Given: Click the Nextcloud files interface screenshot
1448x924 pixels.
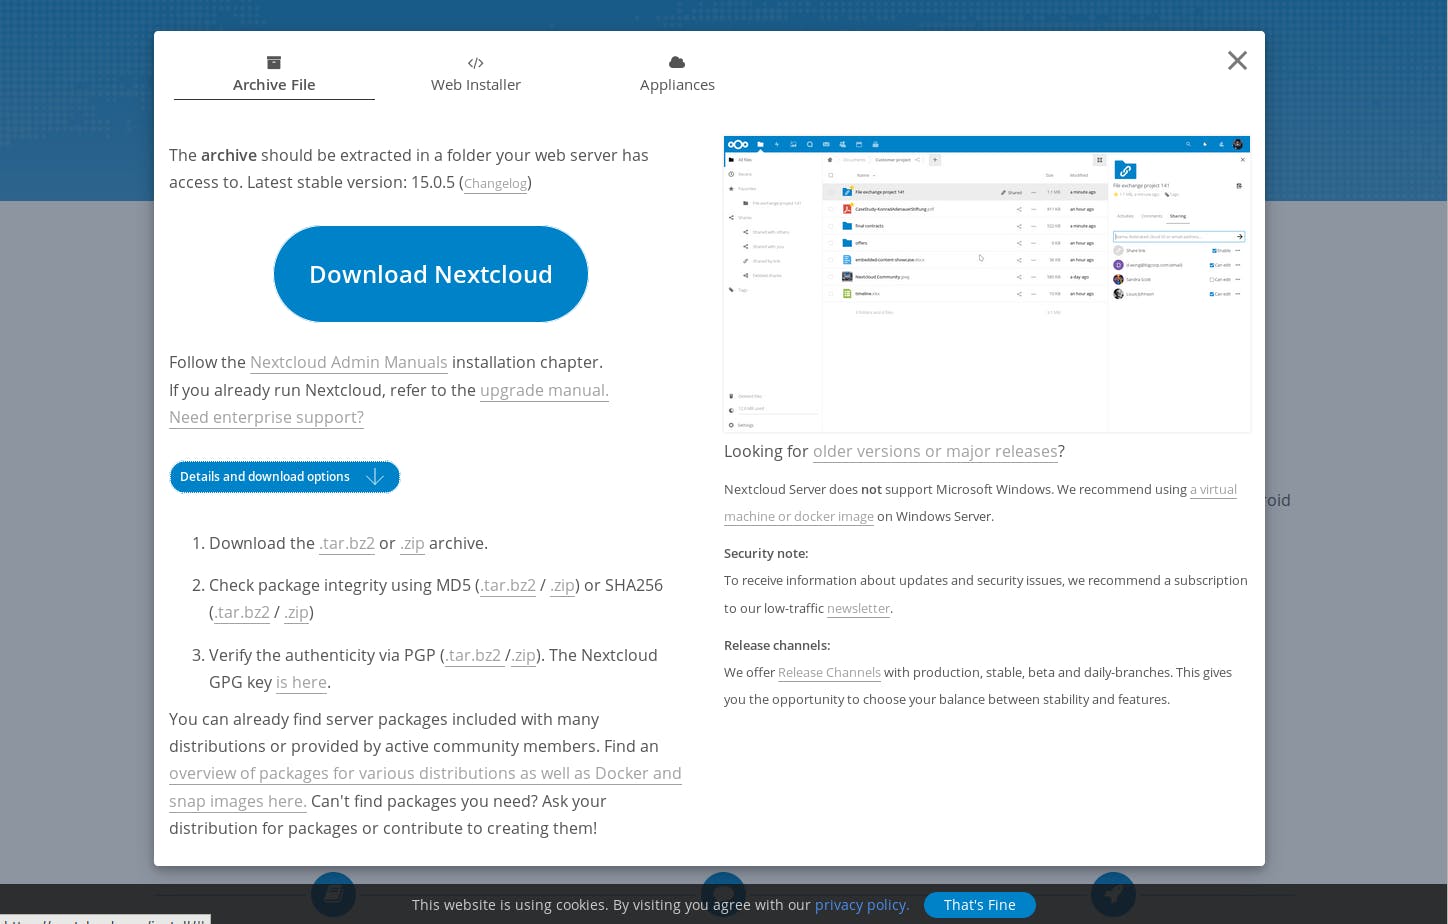Looking at the screenshot, I should pyautogui.click(x=987, y=284).
